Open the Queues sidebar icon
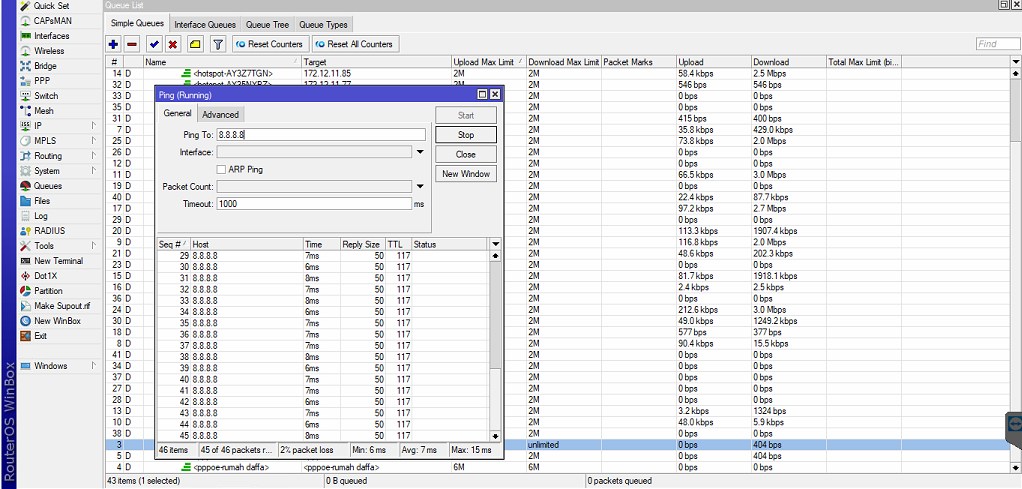This screenshot has height=489, width=1022. point(25,186)
